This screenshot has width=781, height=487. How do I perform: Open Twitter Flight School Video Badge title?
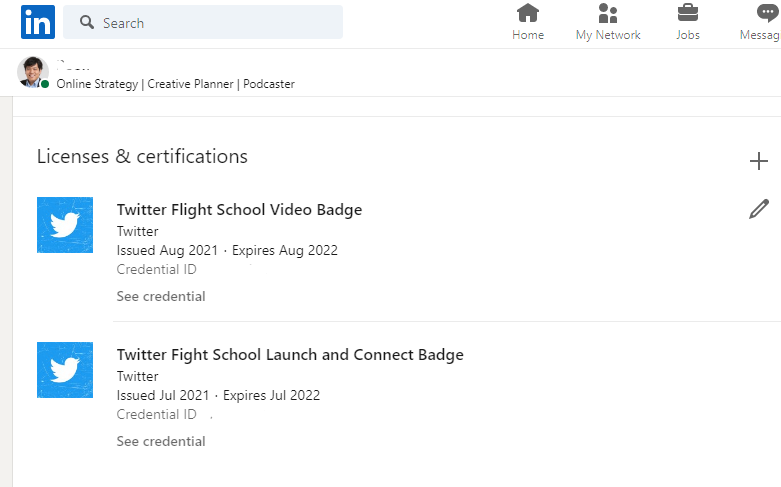pyautogui.click(x=239, y=210)
